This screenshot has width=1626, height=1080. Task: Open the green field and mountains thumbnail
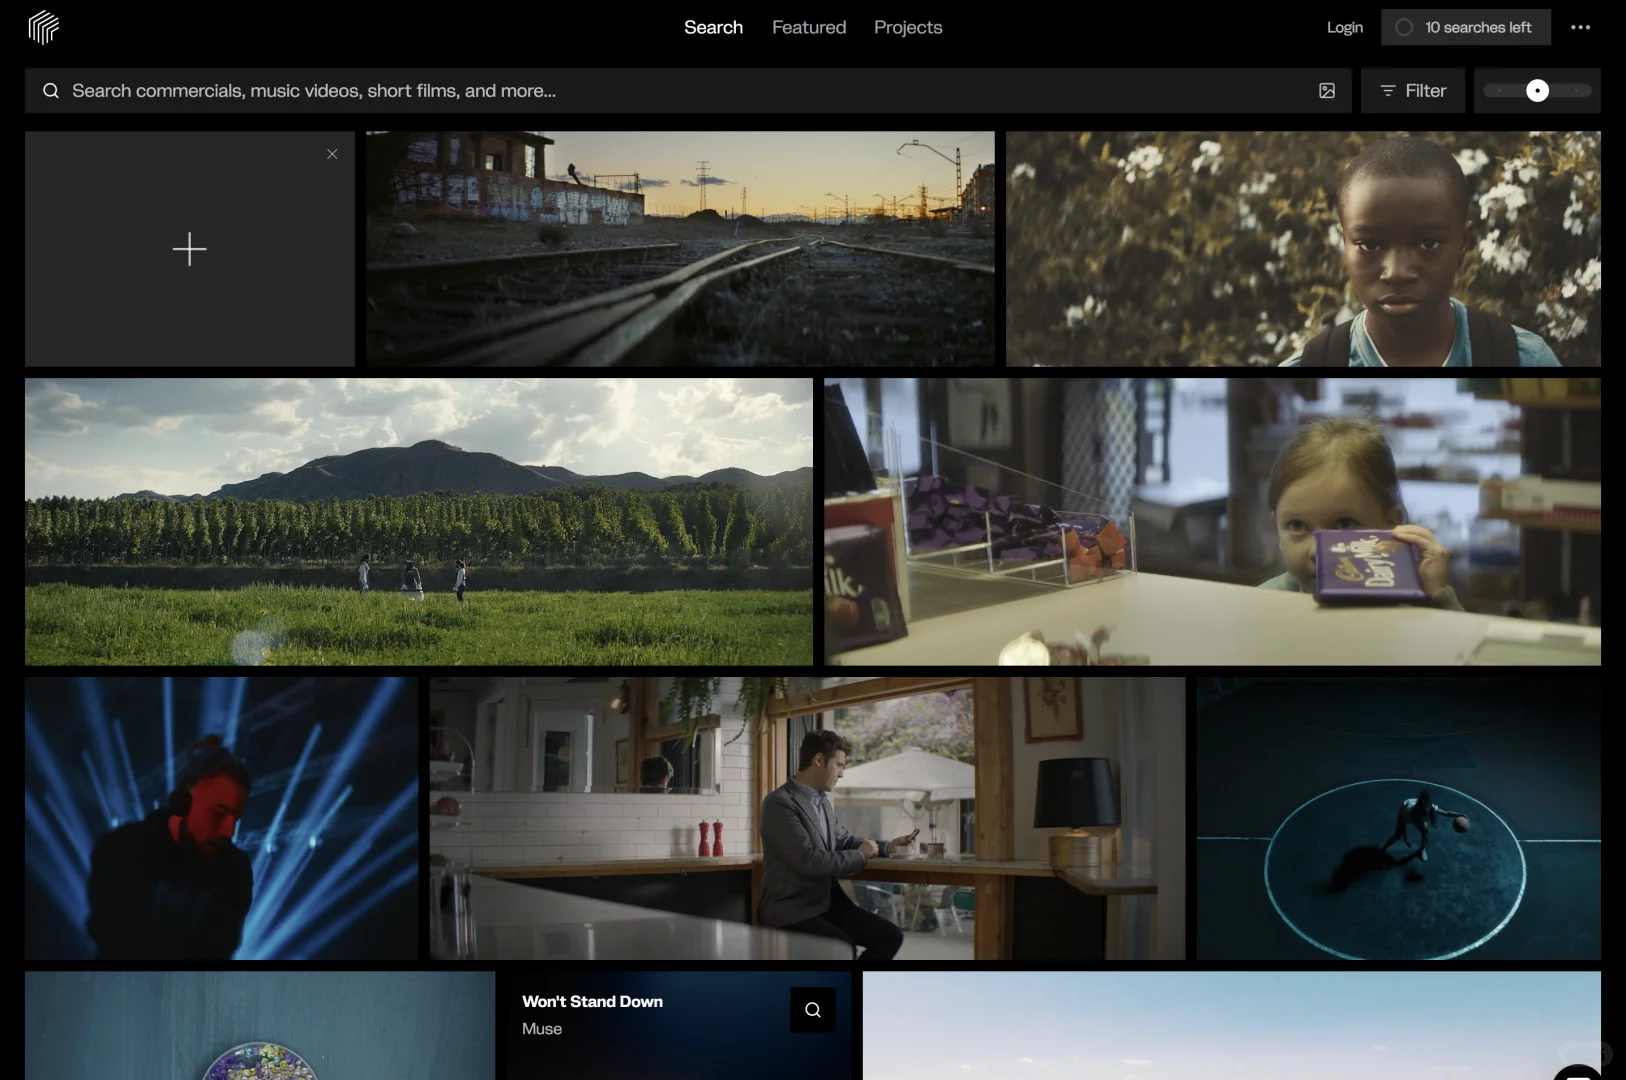coord(419,522)
